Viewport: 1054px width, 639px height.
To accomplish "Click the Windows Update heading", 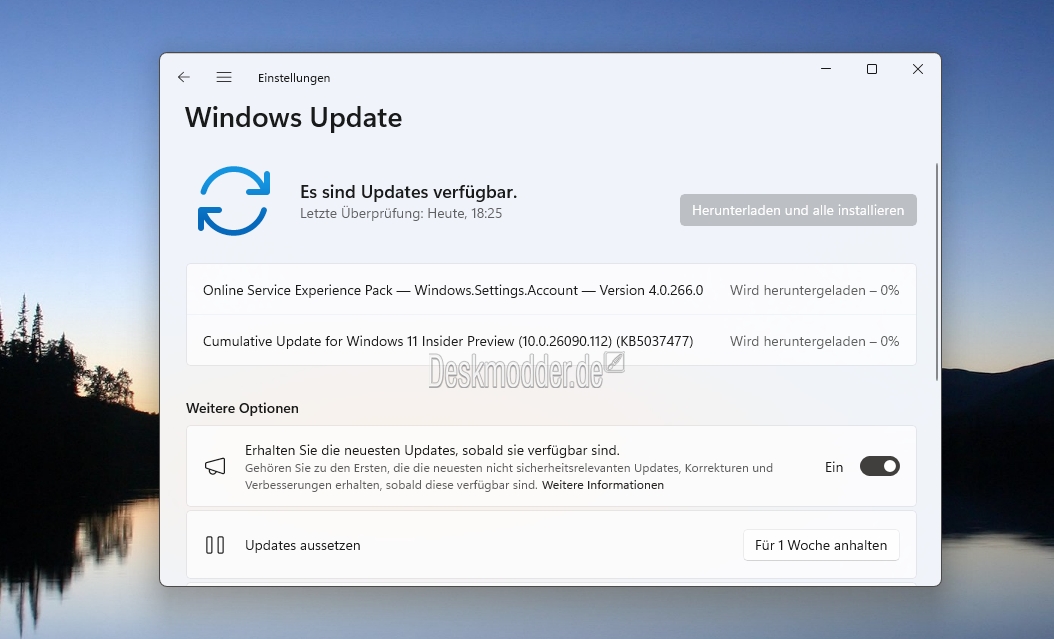I will point(294,118).
